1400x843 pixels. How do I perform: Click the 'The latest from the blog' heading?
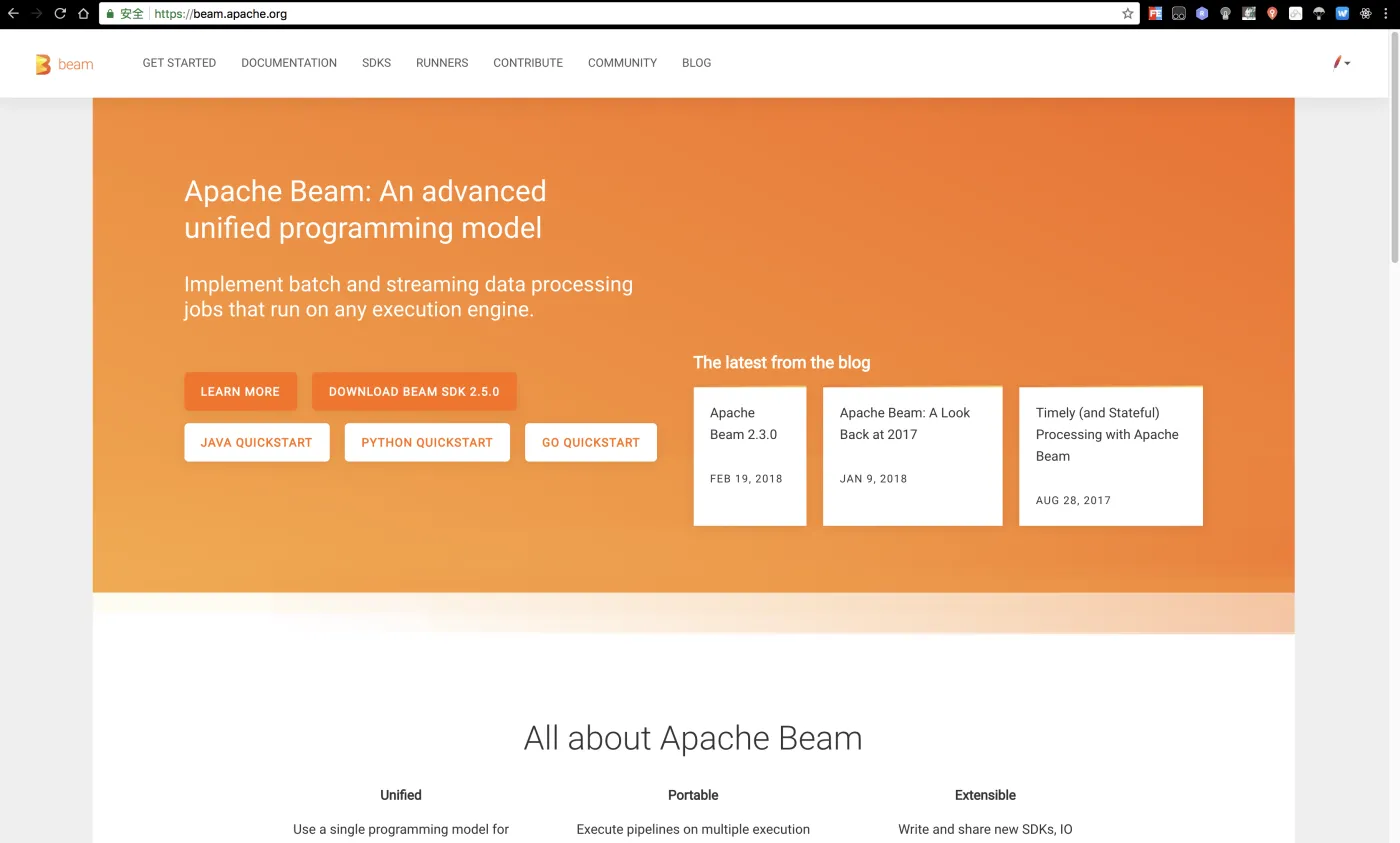(782, 362)
